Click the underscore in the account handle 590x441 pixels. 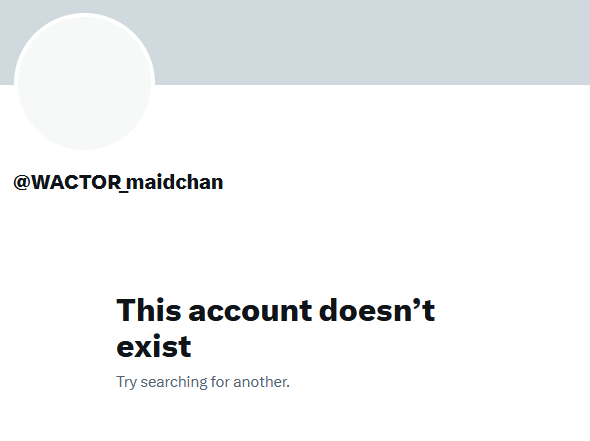click(124, 192)
